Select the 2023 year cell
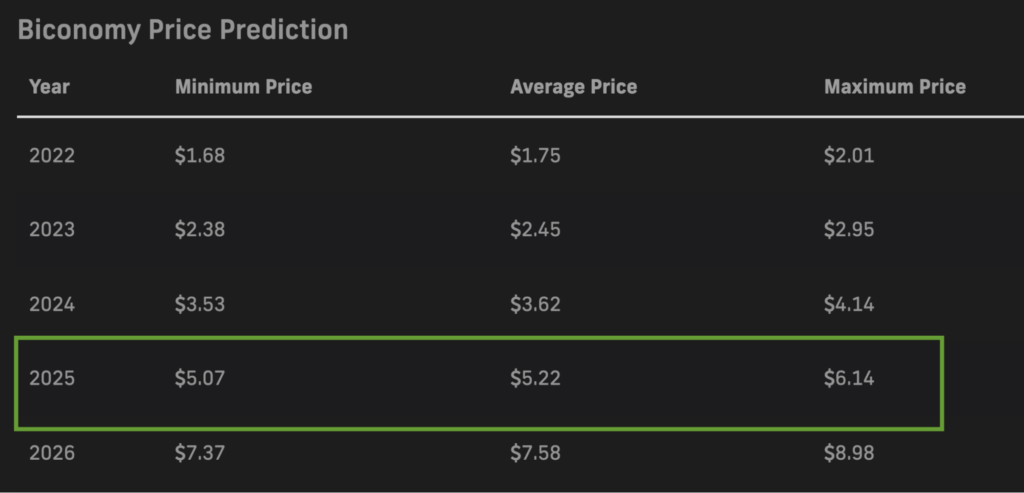The width and height of the screenshot is (1024, 493). [x=52, y=230]
